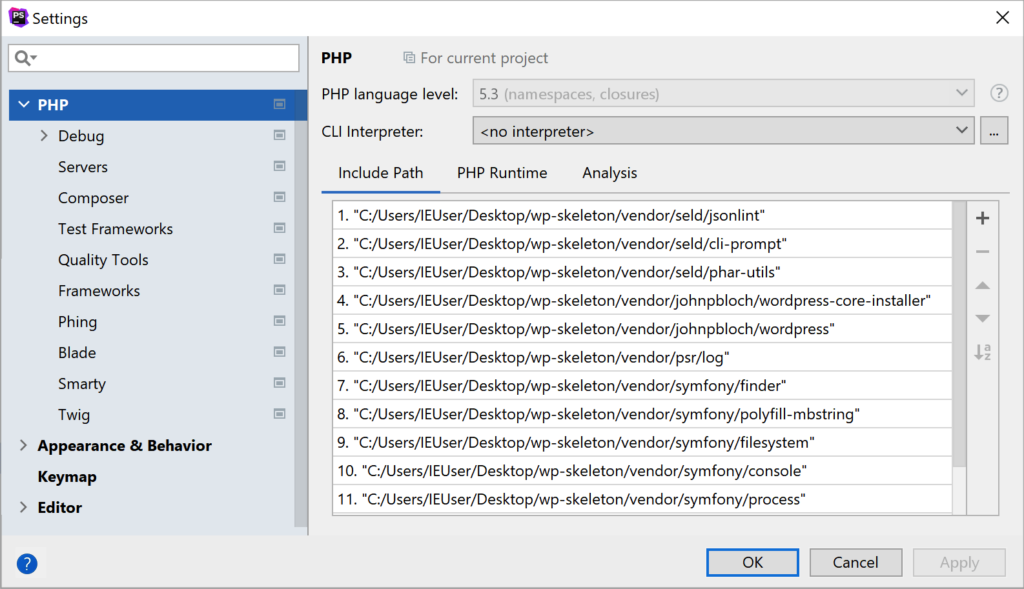Open help via blue question mark icon
The height and width of the screenshot is (589, 1024).
[27, 564]
